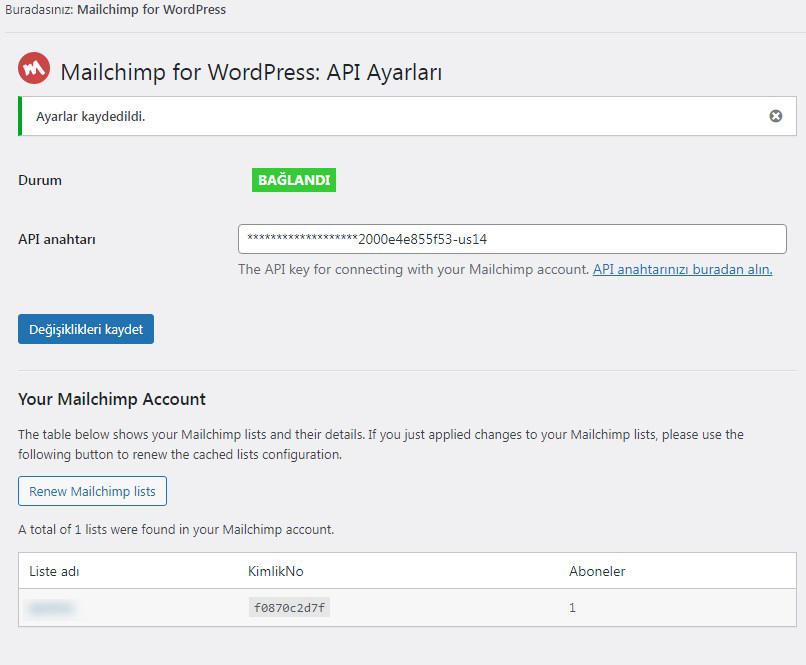Image resolution: width=806 pixels, height=665 pixels.
Task: Dismiss the 'Ayarlar kaydedildi' notice
Action: (x=776, y=116)
